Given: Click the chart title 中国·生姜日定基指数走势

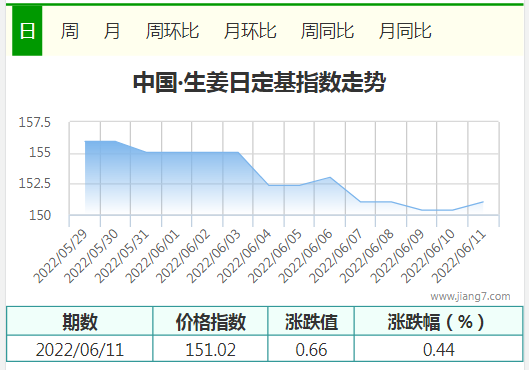Looking at the screenshot, I should [259, 82].
